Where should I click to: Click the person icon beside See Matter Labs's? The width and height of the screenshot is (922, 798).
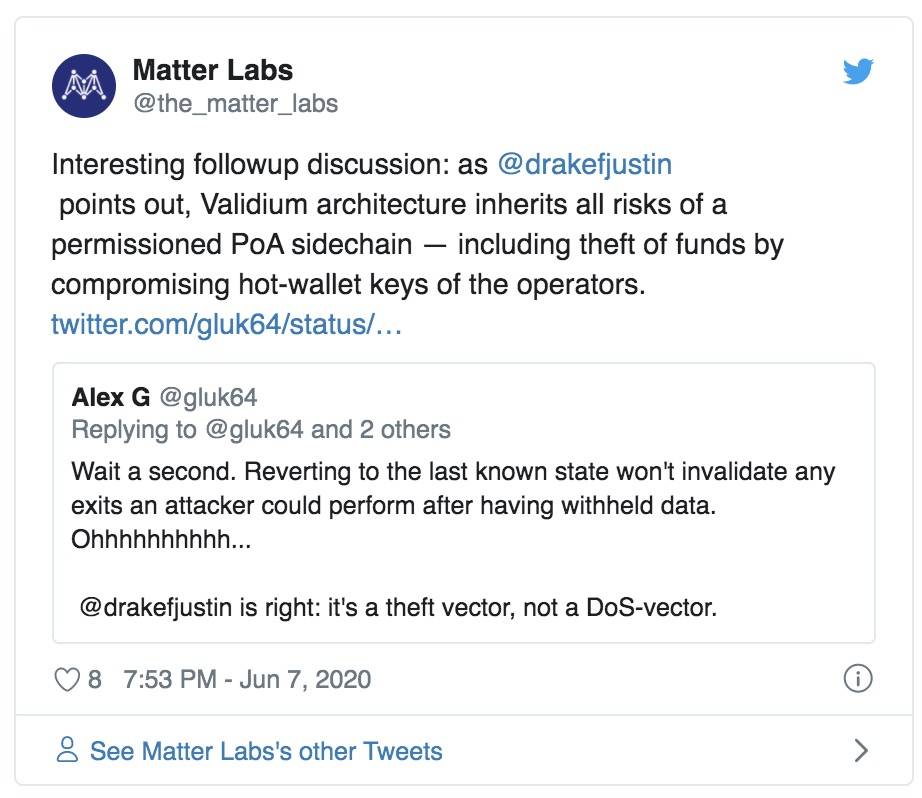coord(67,750)
